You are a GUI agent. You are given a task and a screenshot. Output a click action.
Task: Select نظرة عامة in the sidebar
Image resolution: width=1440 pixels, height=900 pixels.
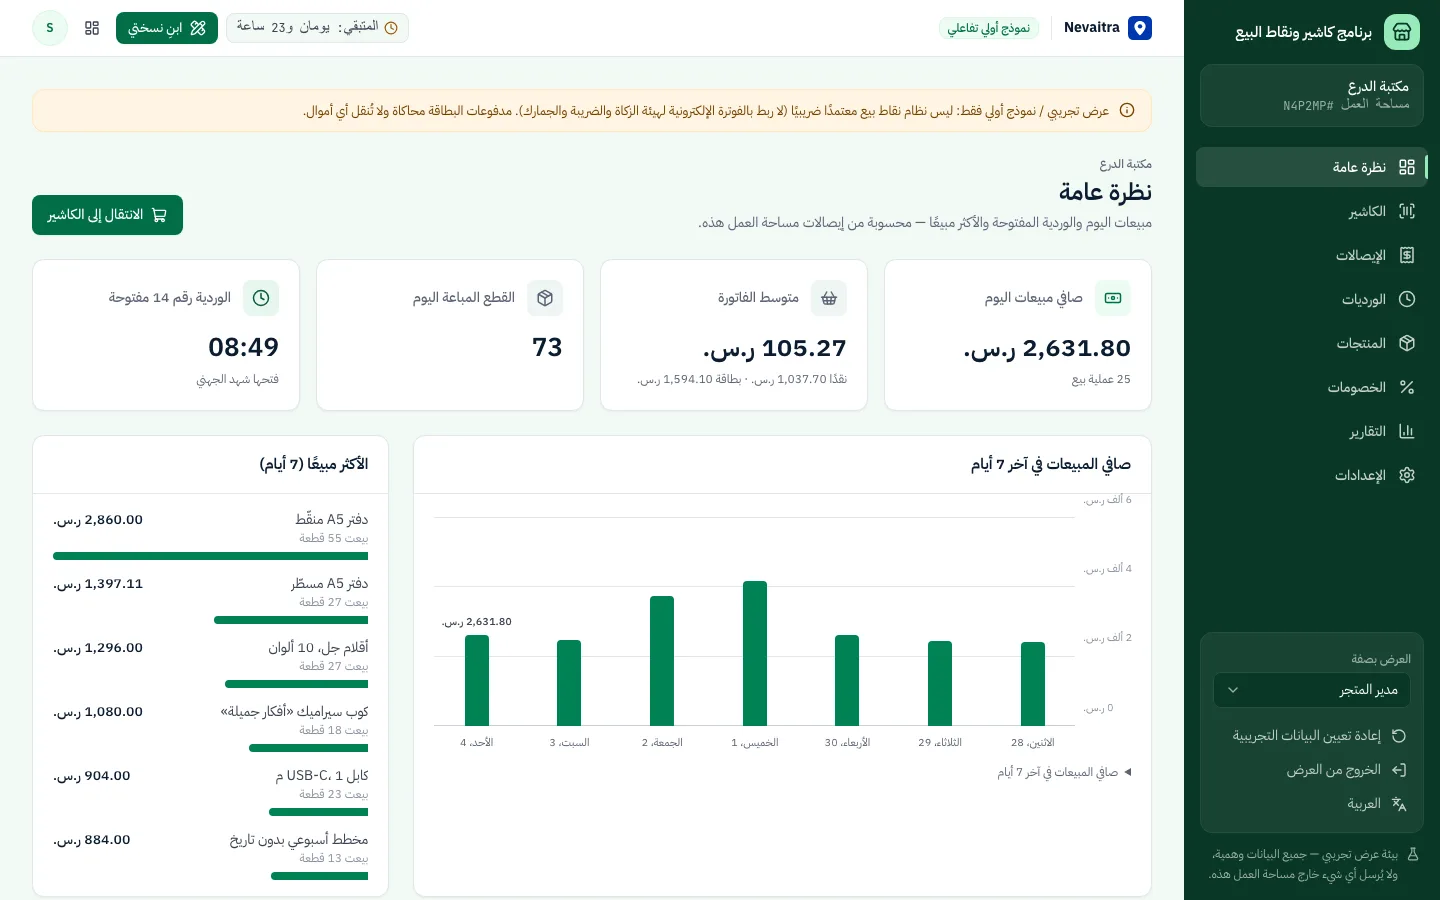[1312, 167]
